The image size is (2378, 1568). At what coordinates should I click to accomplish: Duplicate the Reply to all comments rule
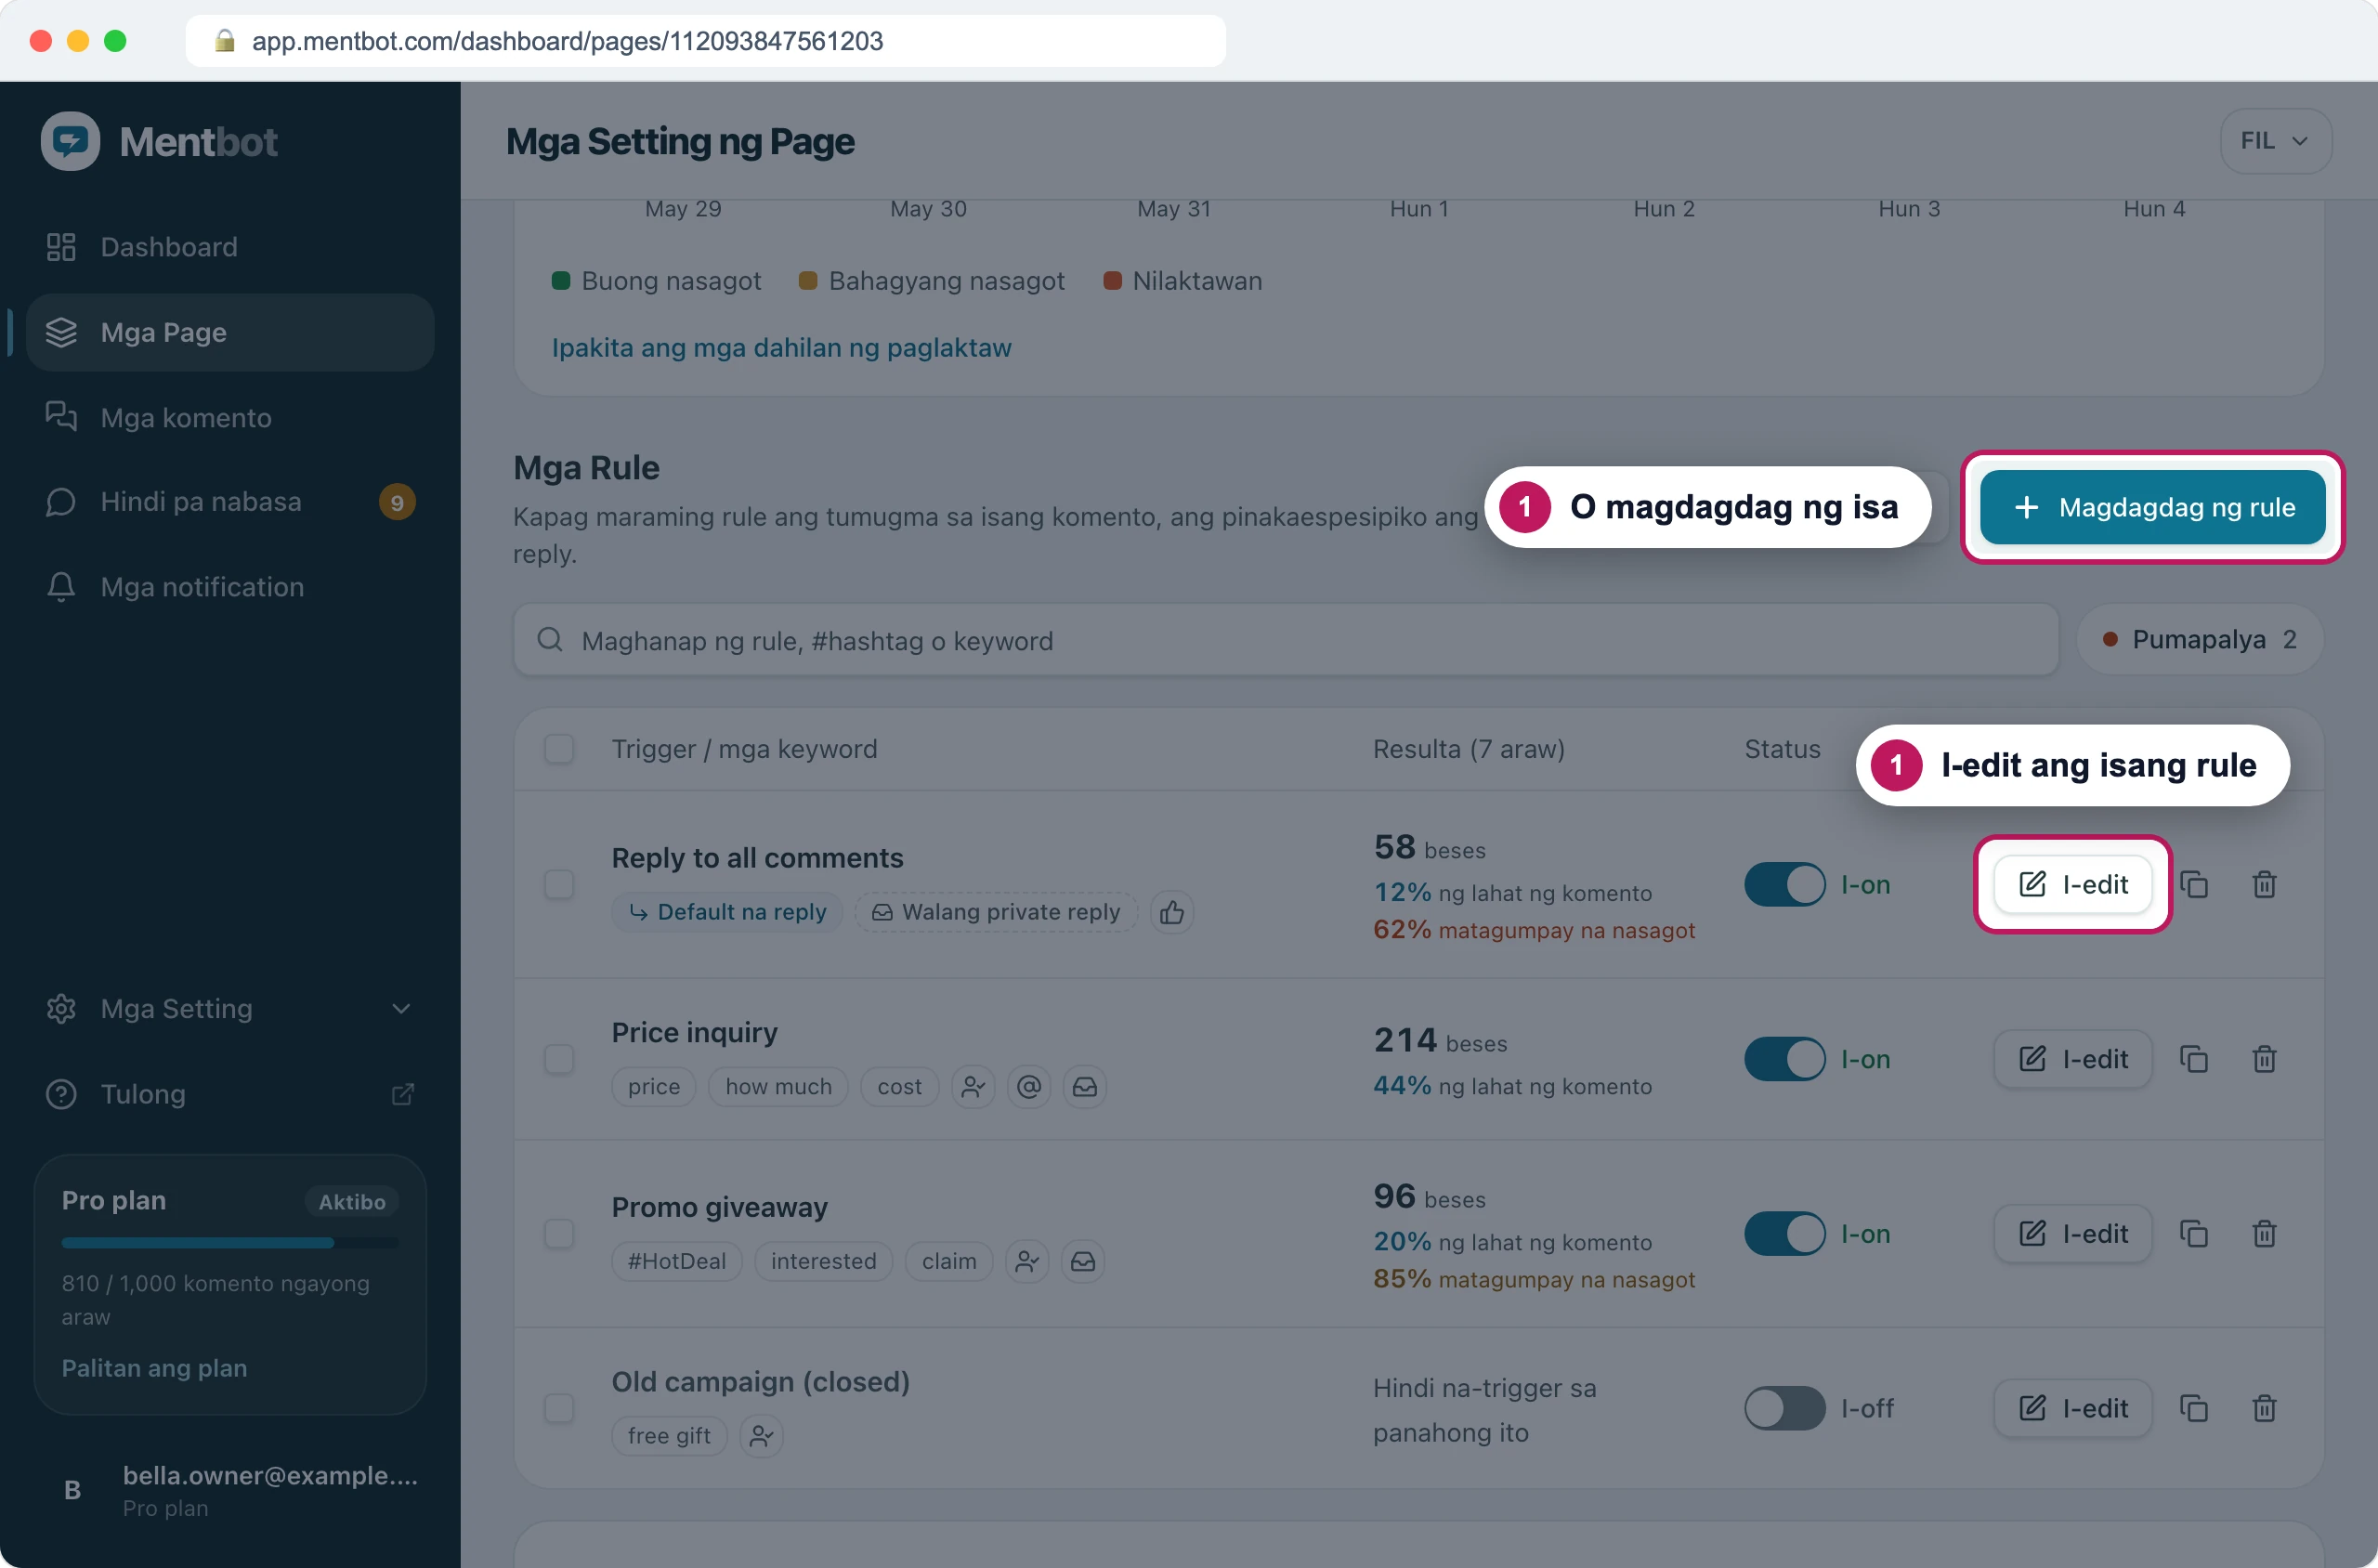[x=2194, y=885]
